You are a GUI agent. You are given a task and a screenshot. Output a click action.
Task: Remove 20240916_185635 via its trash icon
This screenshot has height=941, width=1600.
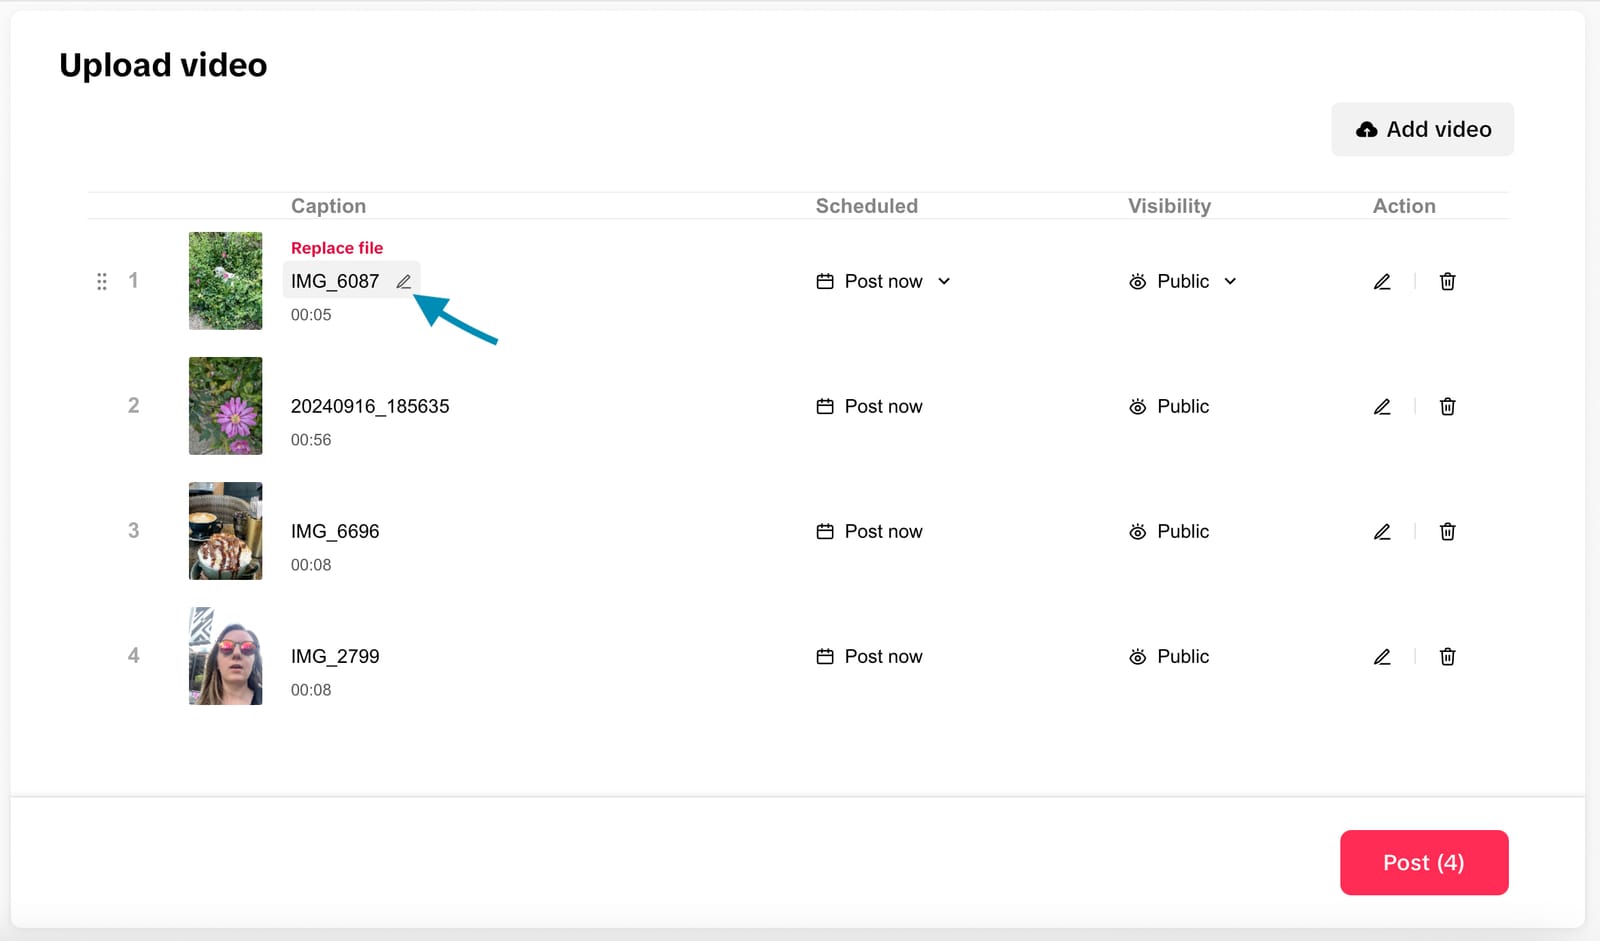pyautogui.click(x=1447, y=406)
